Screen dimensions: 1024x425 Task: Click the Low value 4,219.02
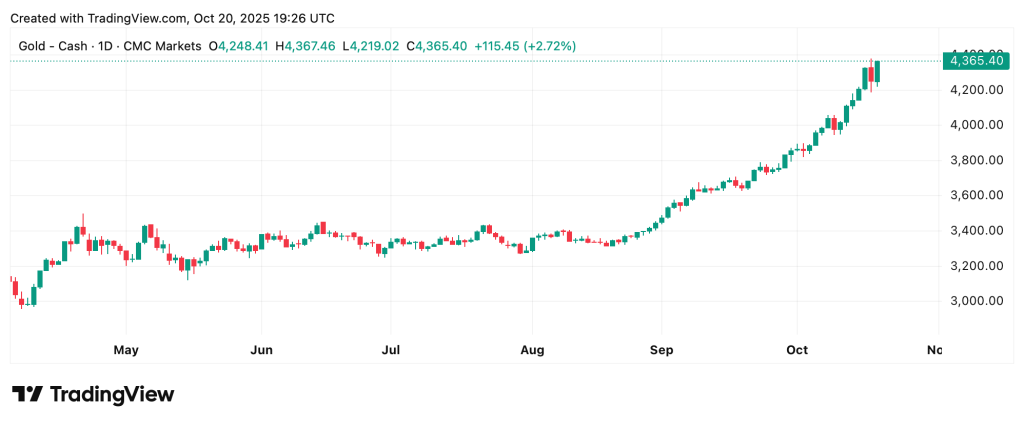tap(375, 46)
